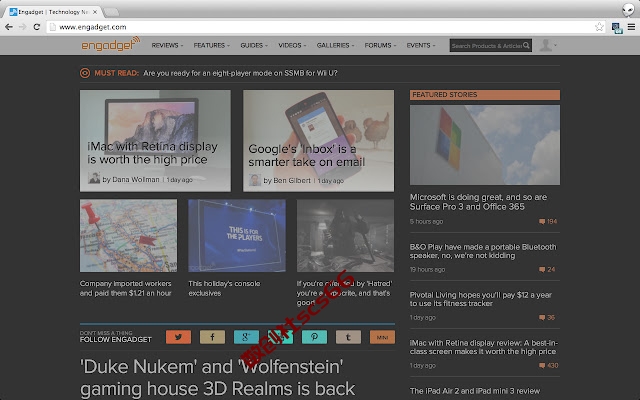Open the Chrome hamburger menu

(631, 27)
